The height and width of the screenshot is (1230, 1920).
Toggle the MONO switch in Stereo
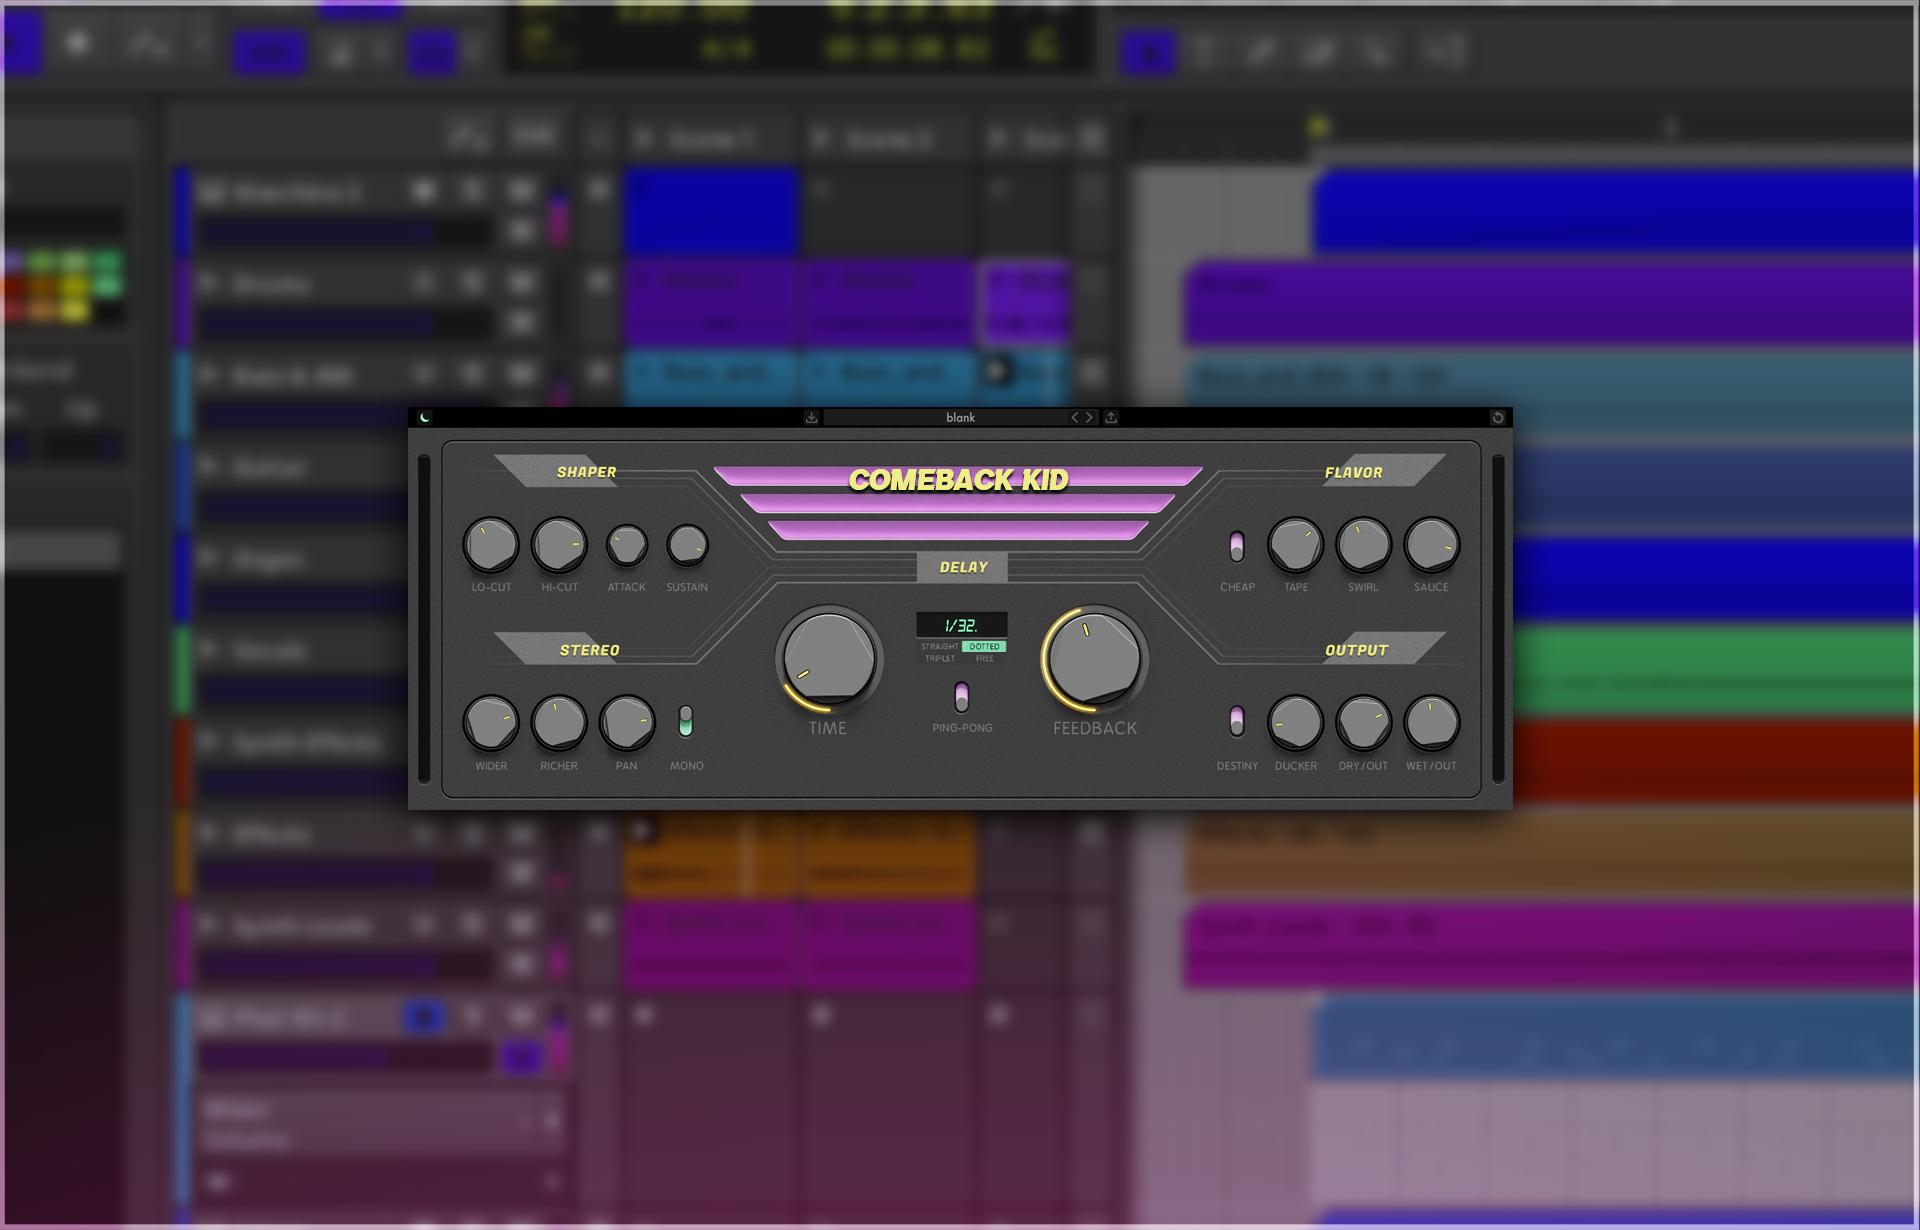pos(686,721)
